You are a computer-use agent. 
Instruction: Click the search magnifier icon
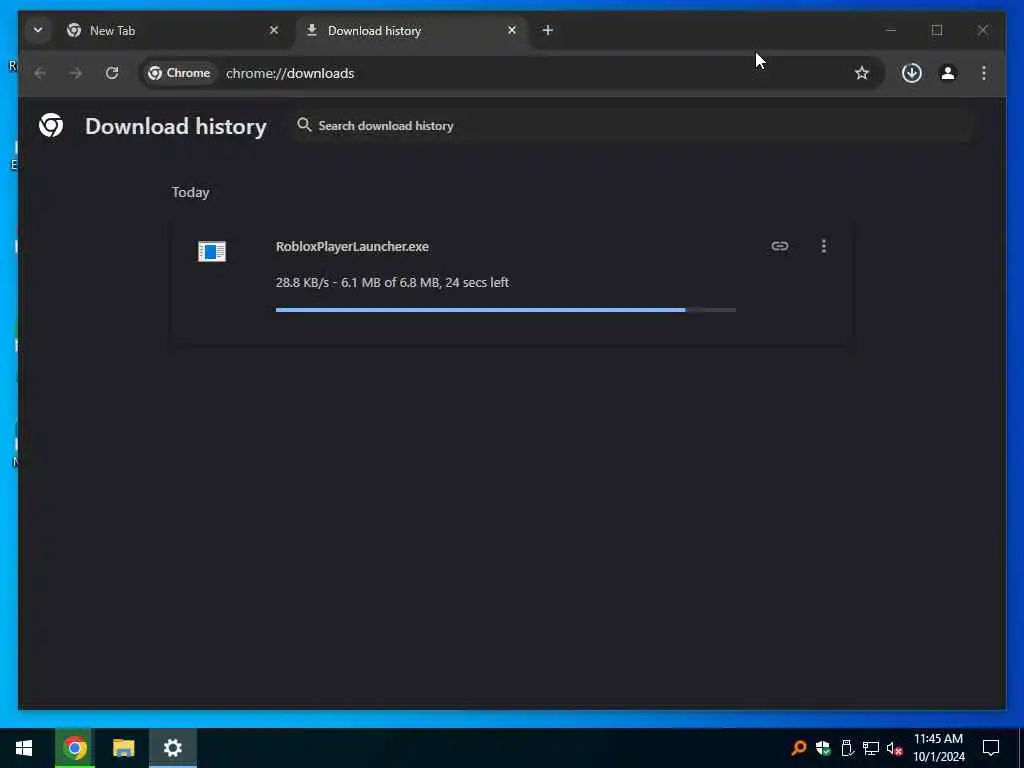(304, 125)
